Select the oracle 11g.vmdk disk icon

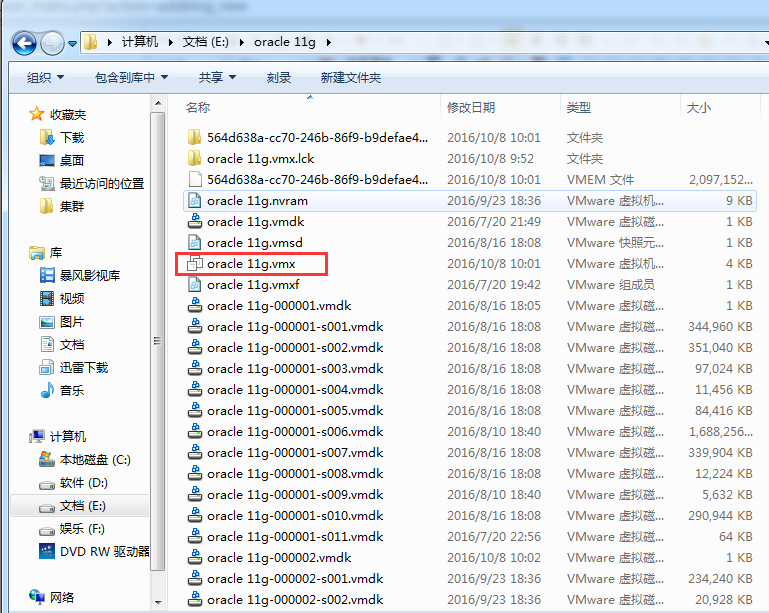tap(195, 221)
